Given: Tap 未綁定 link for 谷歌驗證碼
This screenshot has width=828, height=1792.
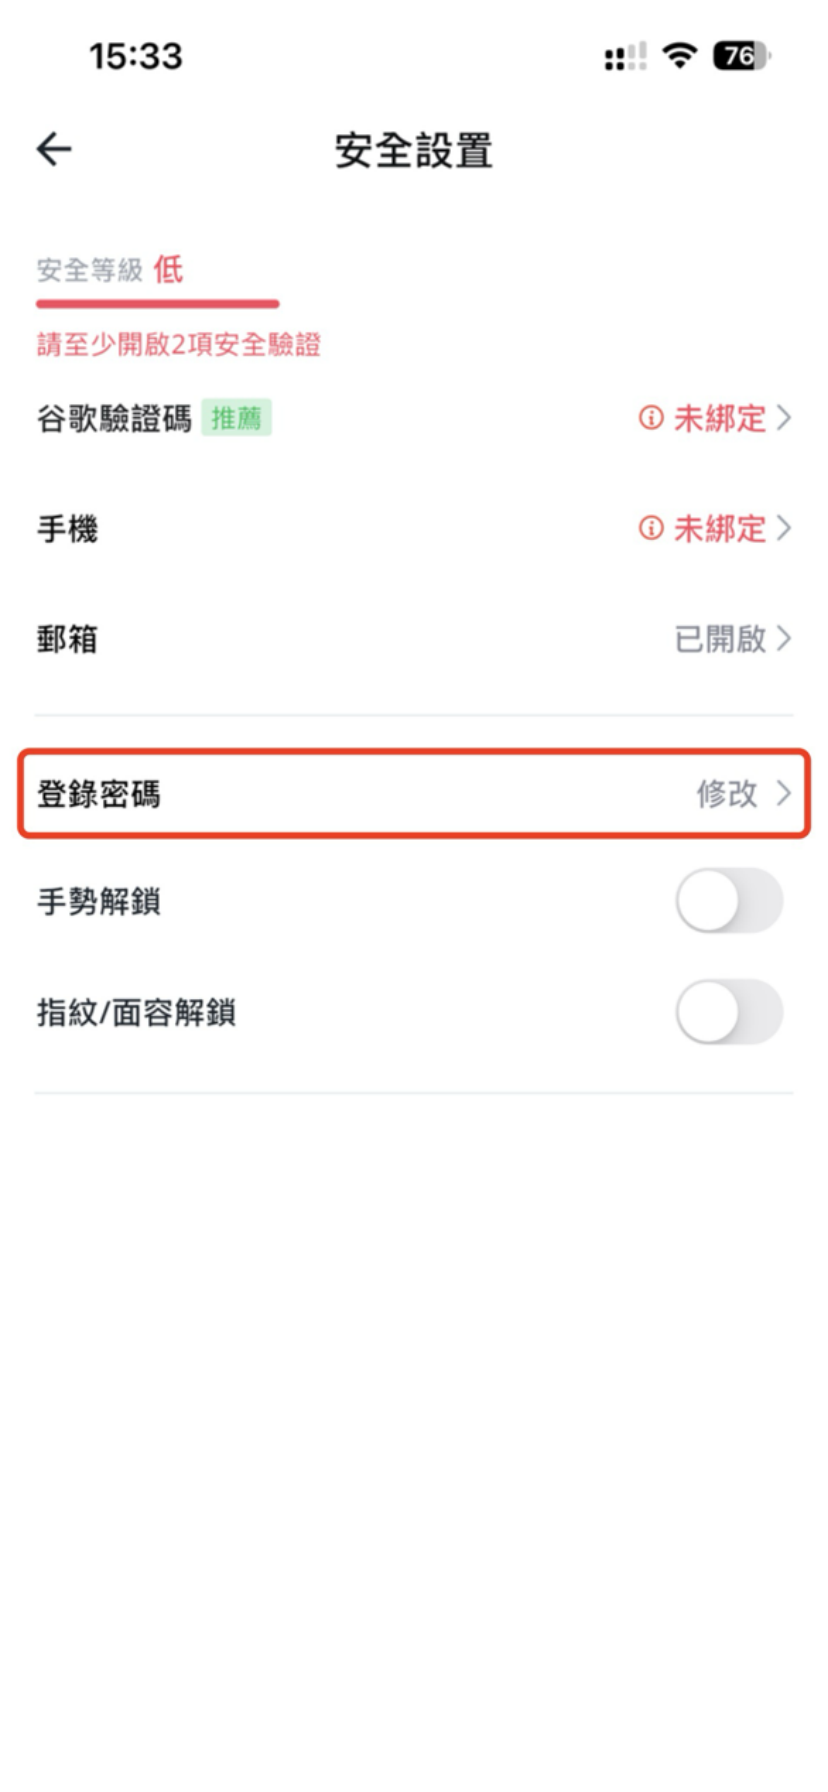Looking at the screenshot, I should (x=720, y=418).
